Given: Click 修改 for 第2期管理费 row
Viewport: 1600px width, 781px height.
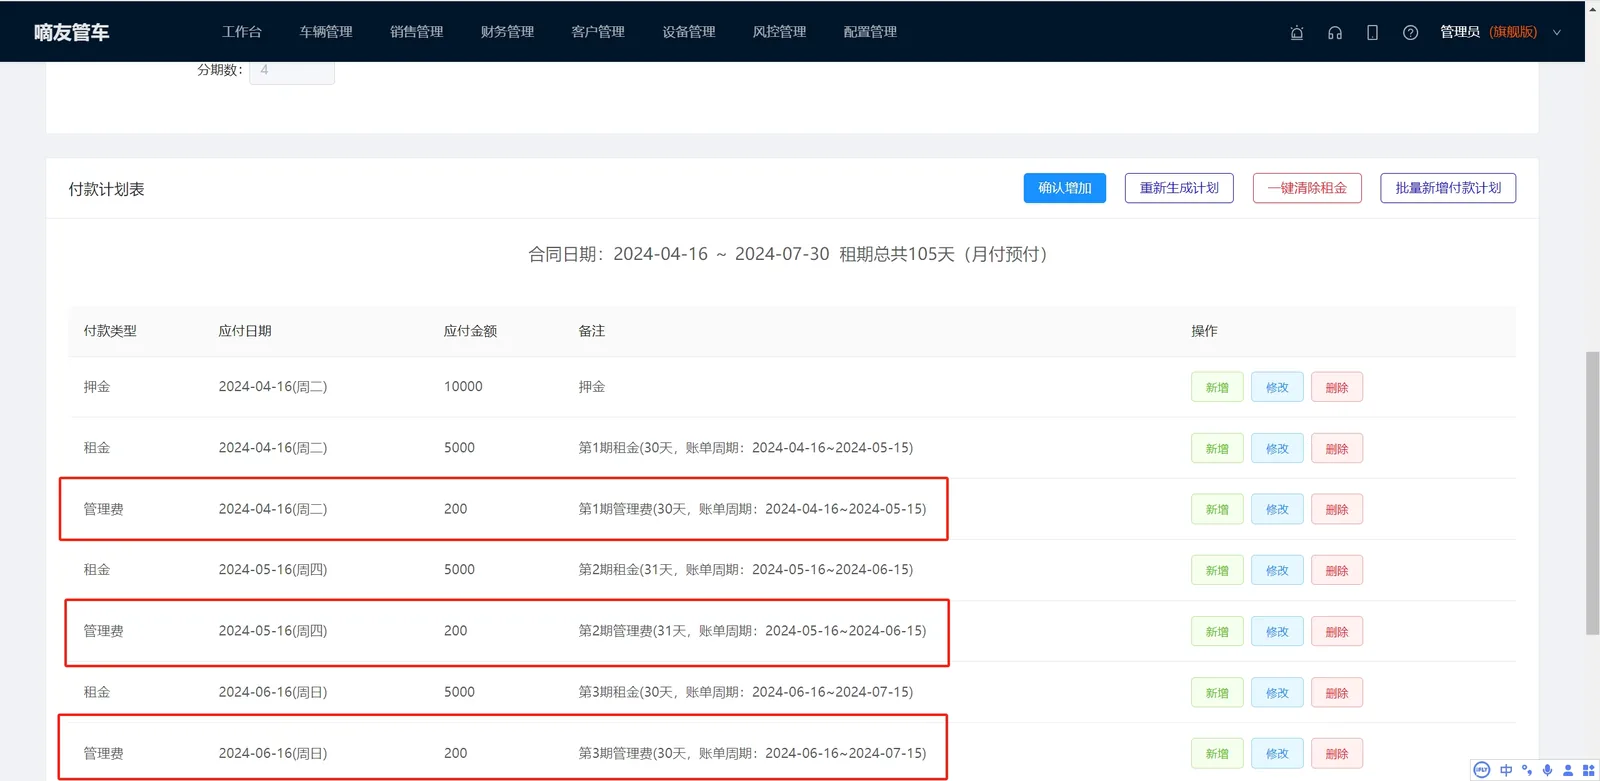Looking at the screenshot, I should pos(1277,631).
